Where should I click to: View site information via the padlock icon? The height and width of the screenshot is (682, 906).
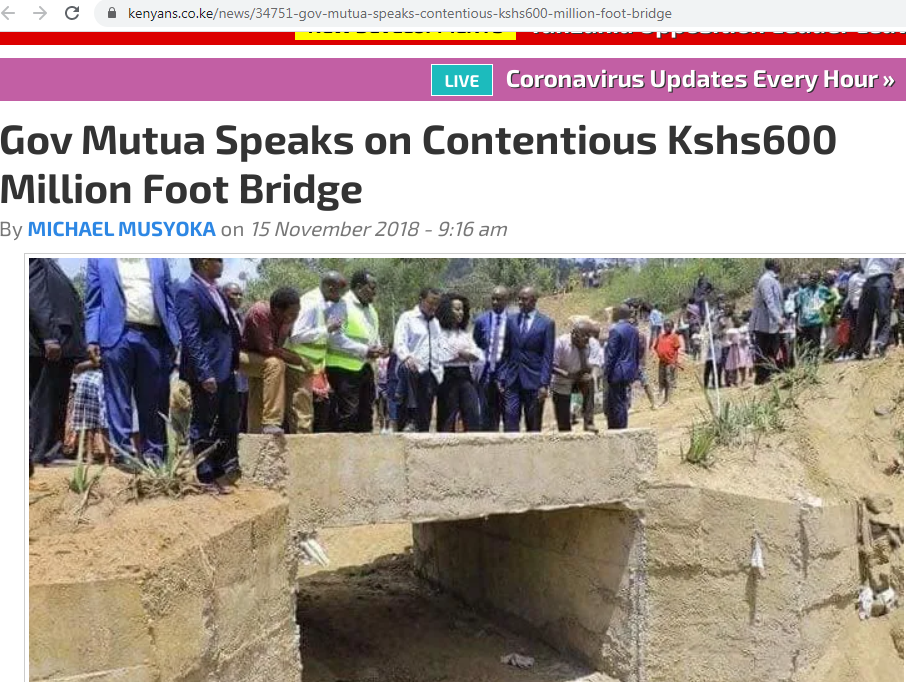coord(112,13)
